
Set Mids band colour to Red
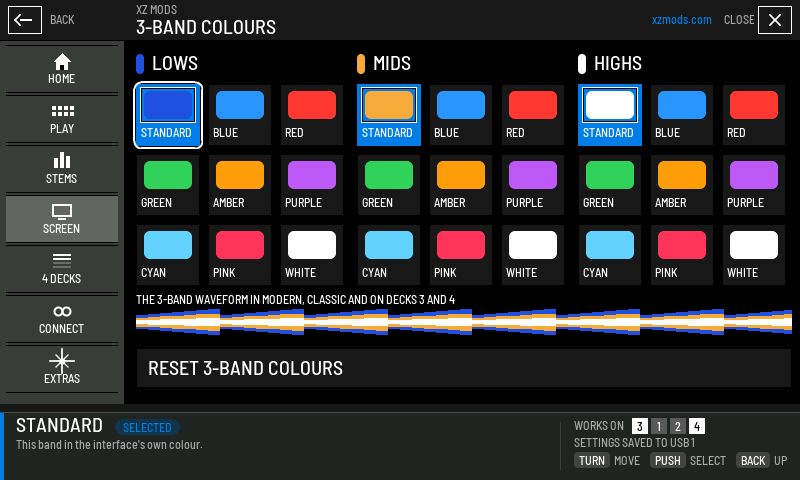[x=533, y=115]
